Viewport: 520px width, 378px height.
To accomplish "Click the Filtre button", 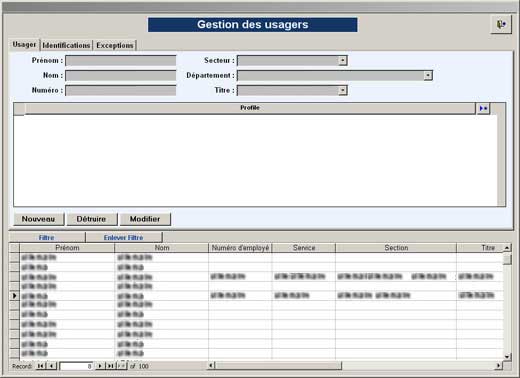I will (47, 237).
